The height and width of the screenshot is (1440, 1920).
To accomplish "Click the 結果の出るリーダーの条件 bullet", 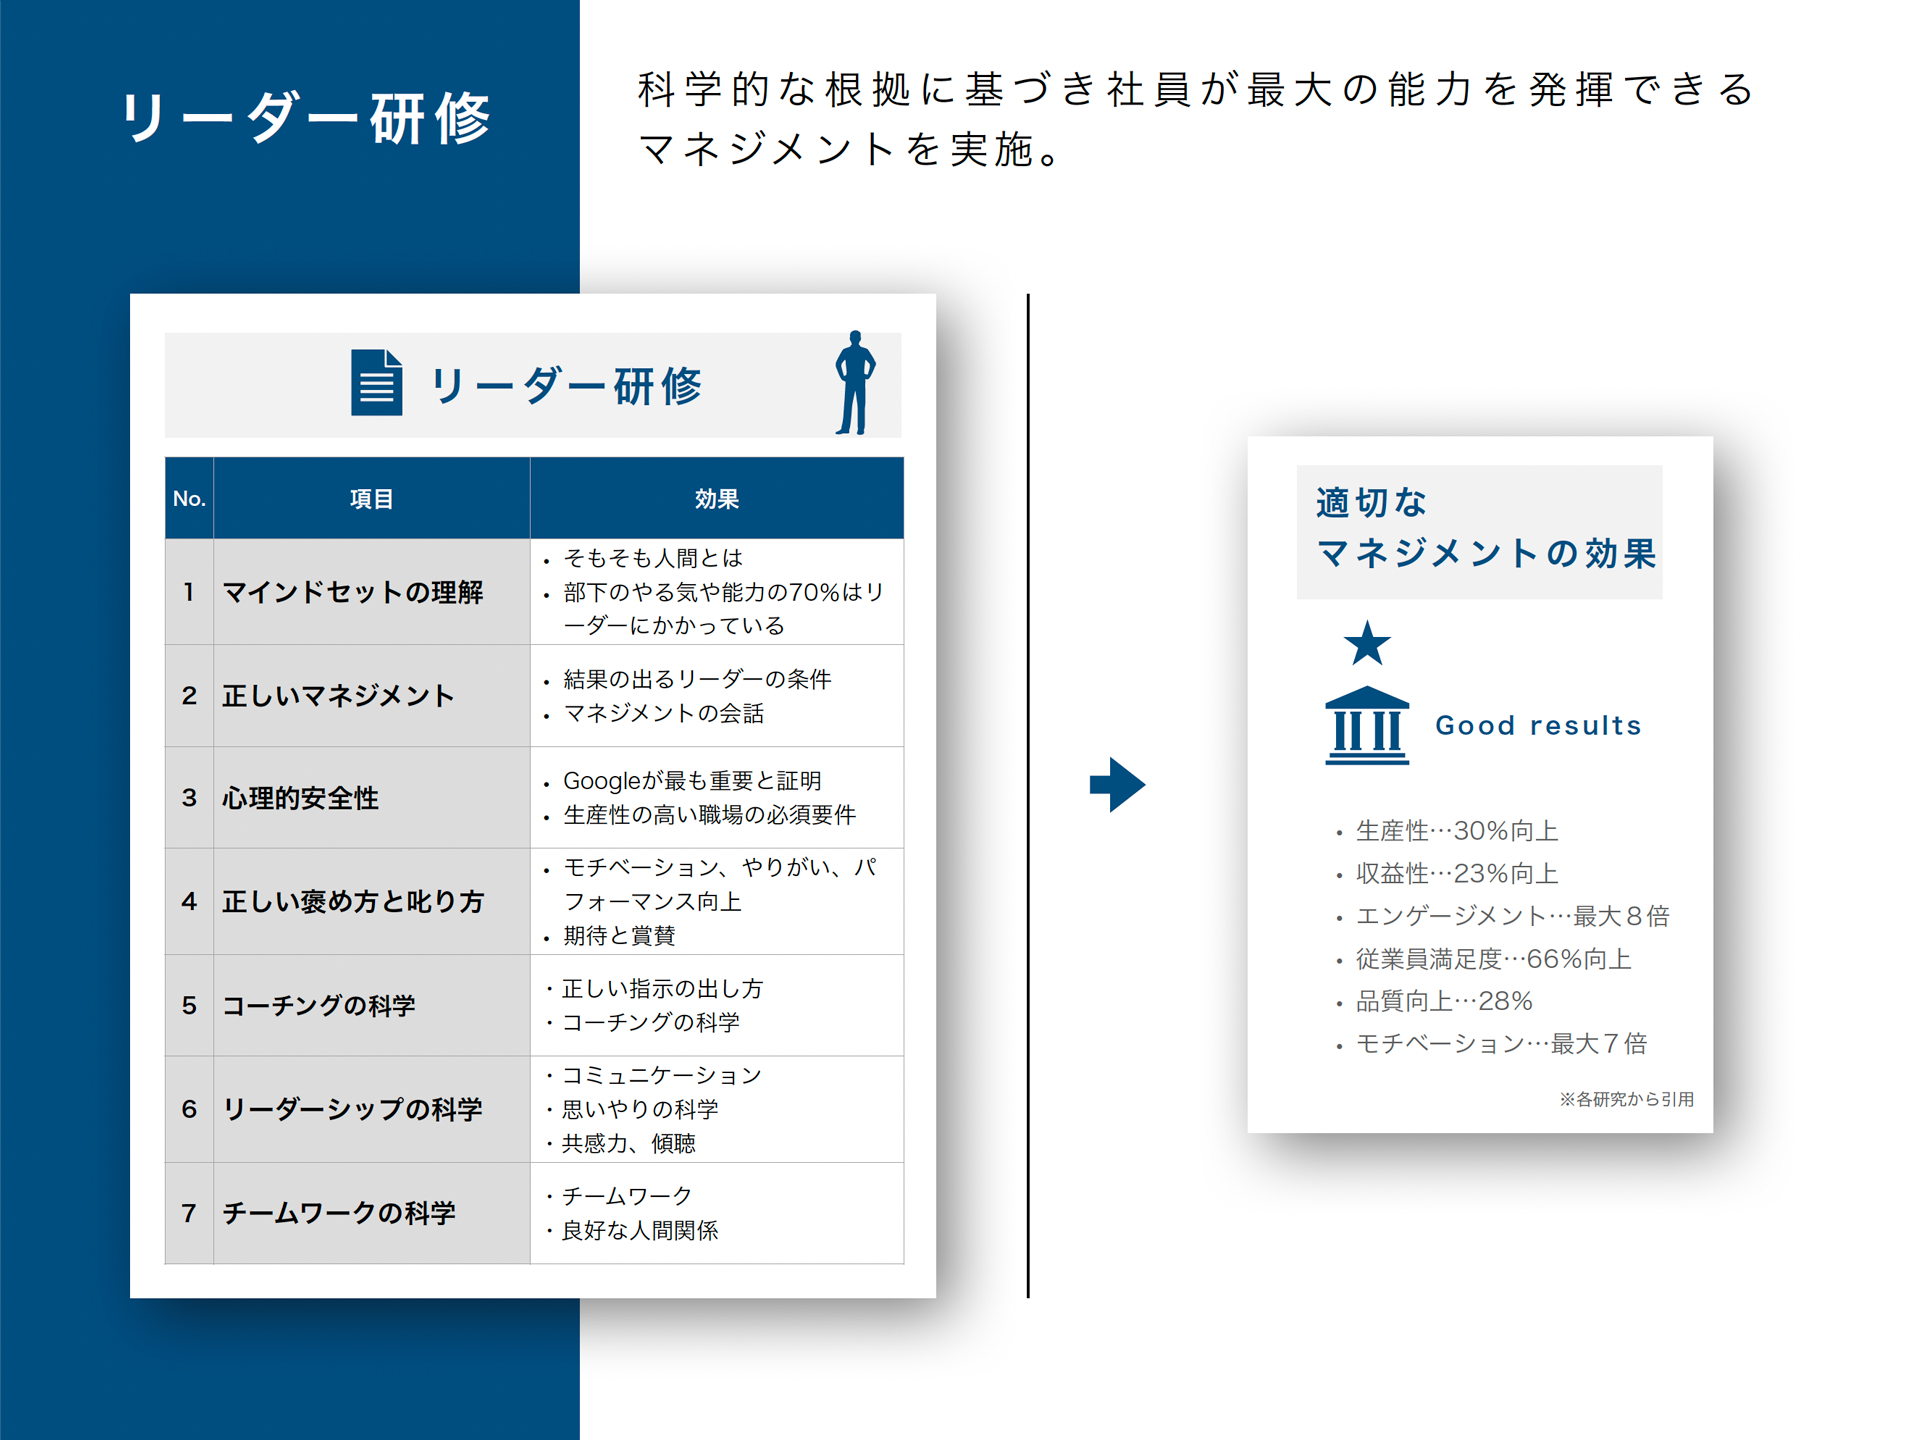I will pyautogui.click(x=697, y=679).
